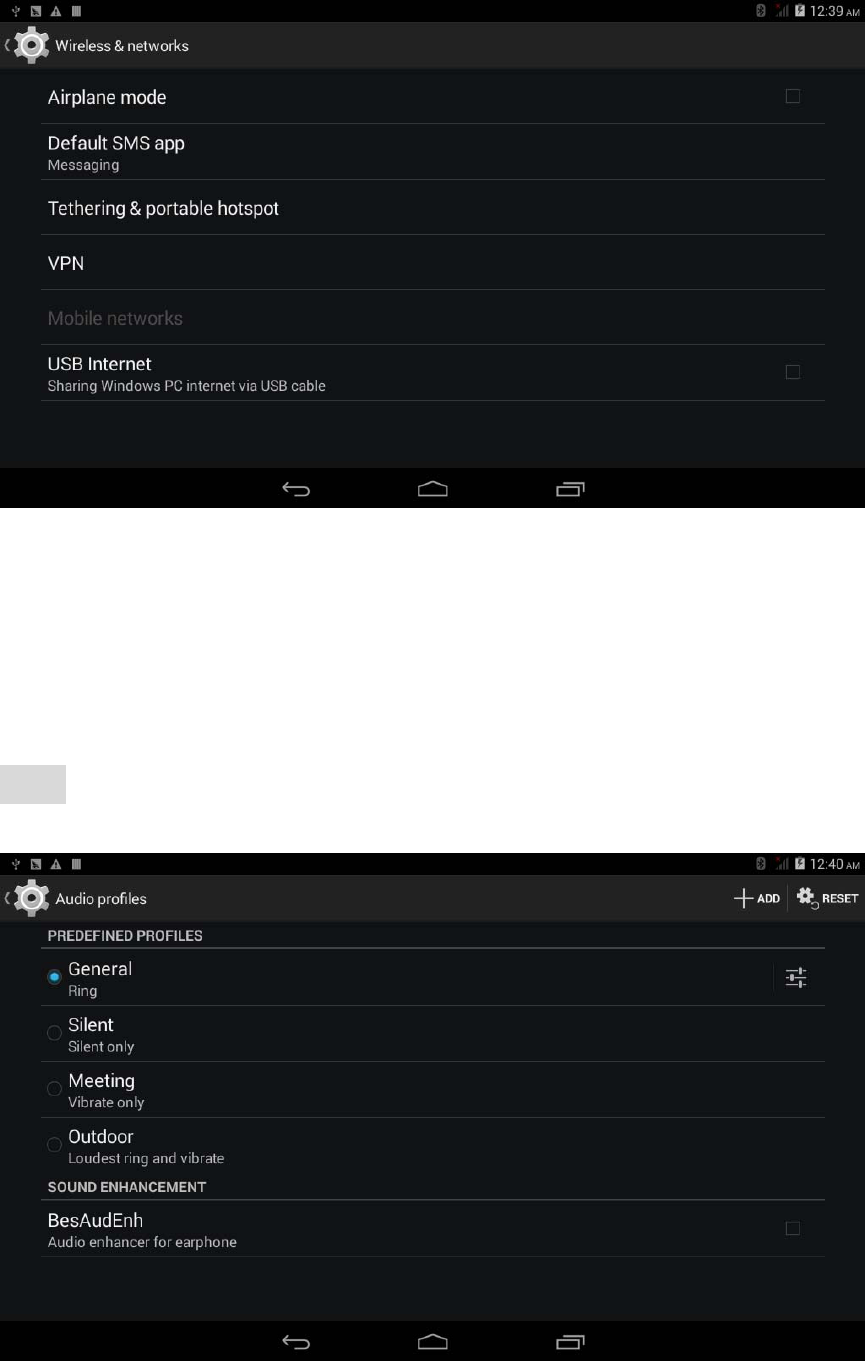Tap the Audio profiles settings gear icon
This screenshot has height=1361, width=865.
tap(32, 898)
